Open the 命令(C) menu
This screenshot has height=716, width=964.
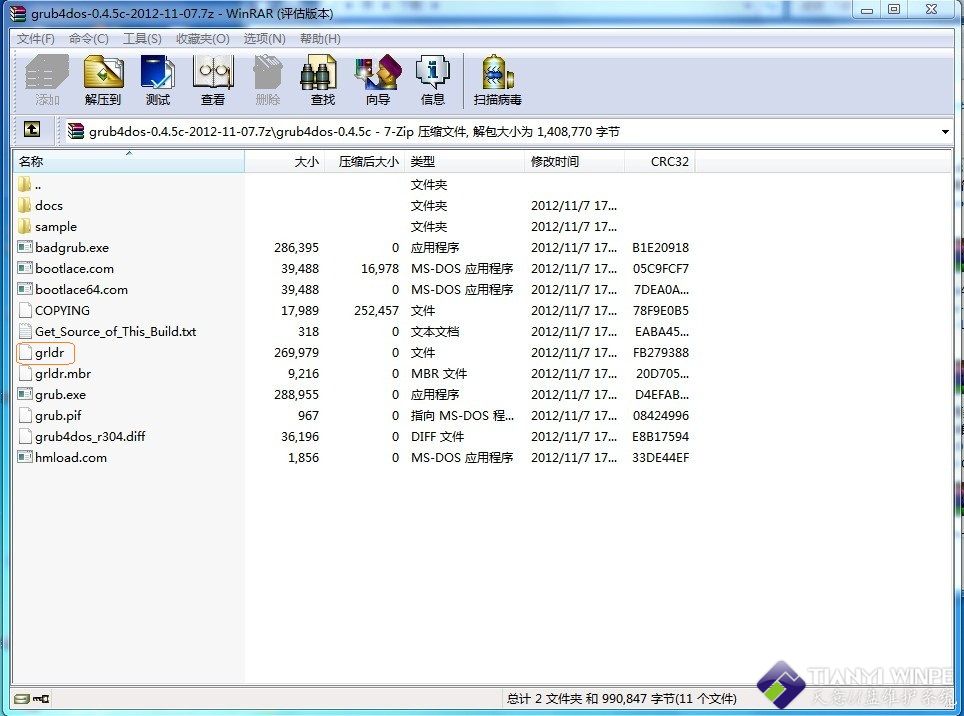[89, 39]
